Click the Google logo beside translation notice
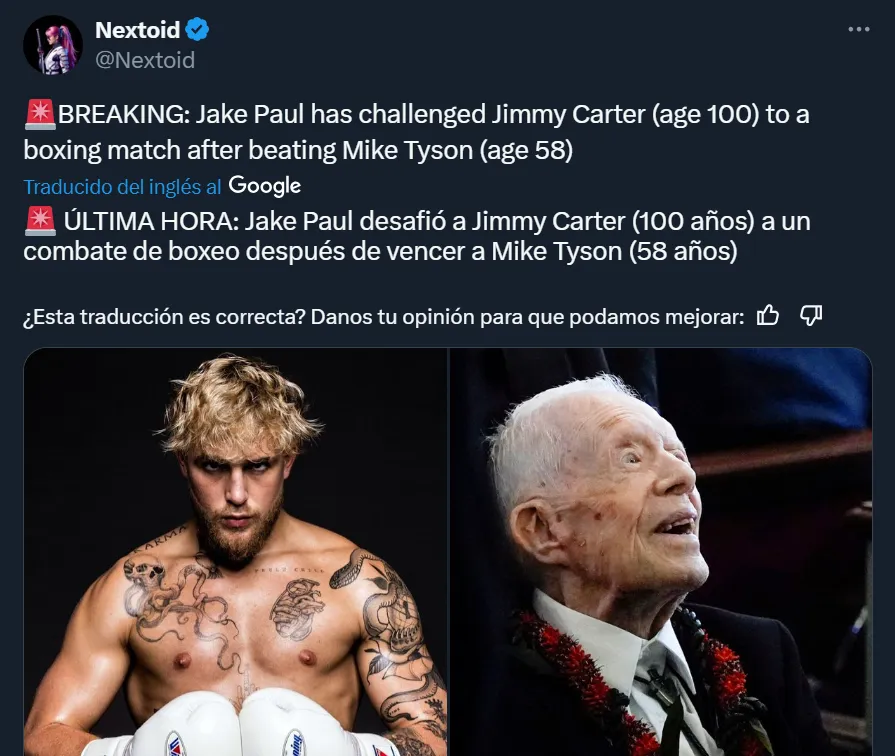This screenshot has width=895, height=756. click(264, 186)
